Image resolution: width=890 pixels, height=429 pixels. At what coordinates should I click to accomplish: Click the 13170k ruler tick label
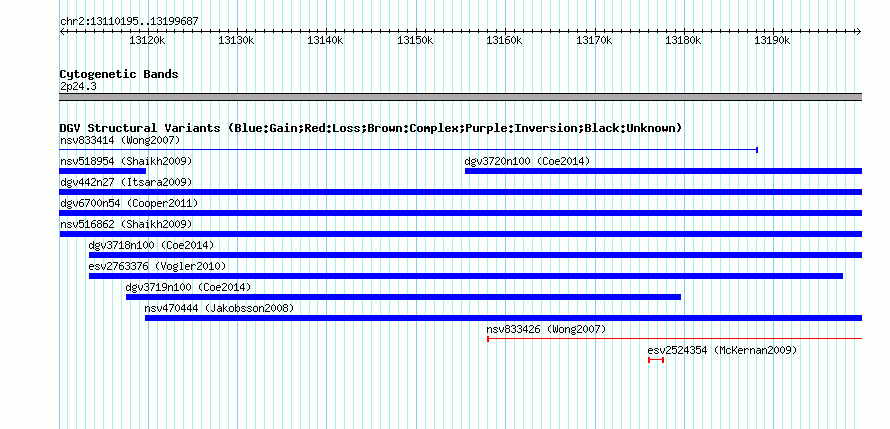point(594,40)
